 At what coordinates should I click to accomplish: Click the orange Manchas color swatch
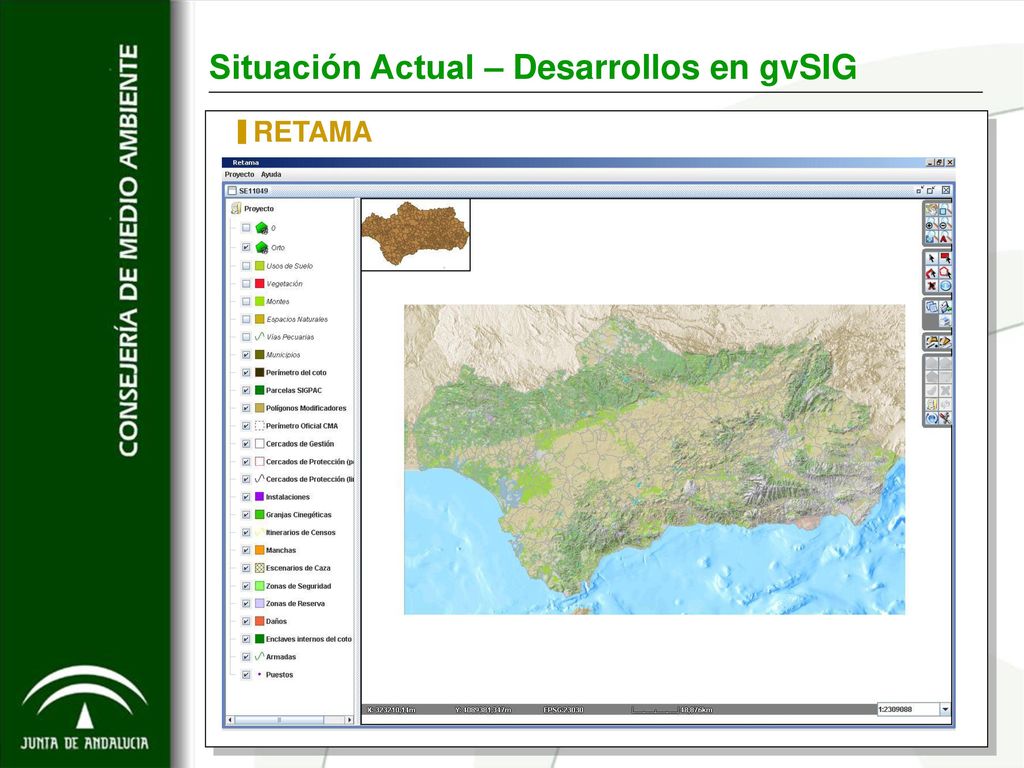pos(259,550)
